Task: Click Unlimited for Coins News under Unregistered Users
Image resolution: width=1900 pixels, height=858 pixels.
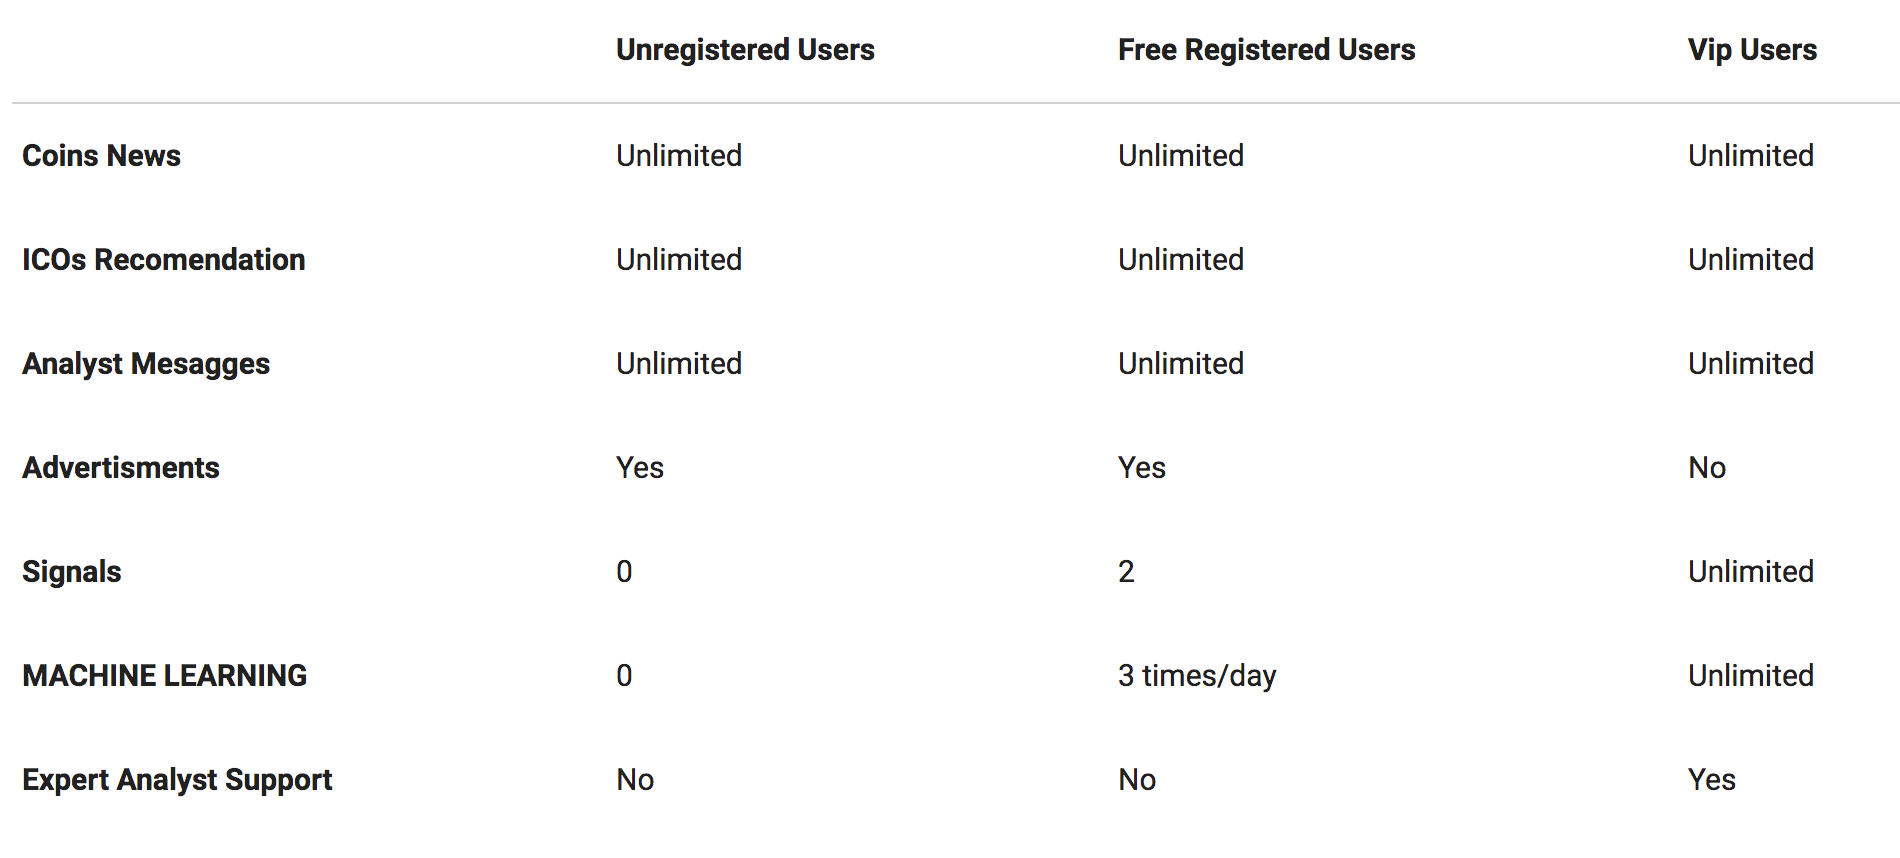Action: pyautogui.click(x=679, y=156)
